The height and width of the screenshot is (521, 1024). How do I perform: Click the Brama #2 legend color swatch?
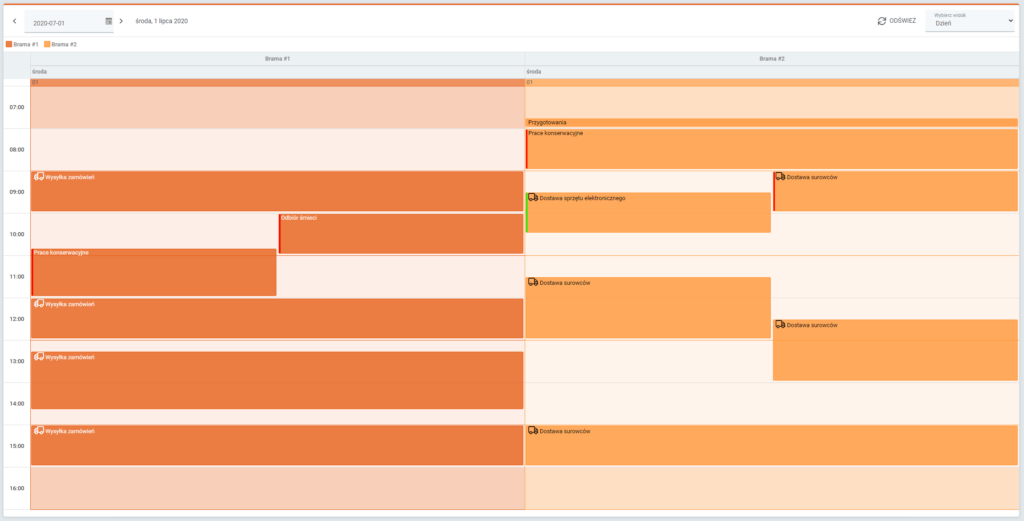pyautogui.click(x=47, y=44)
